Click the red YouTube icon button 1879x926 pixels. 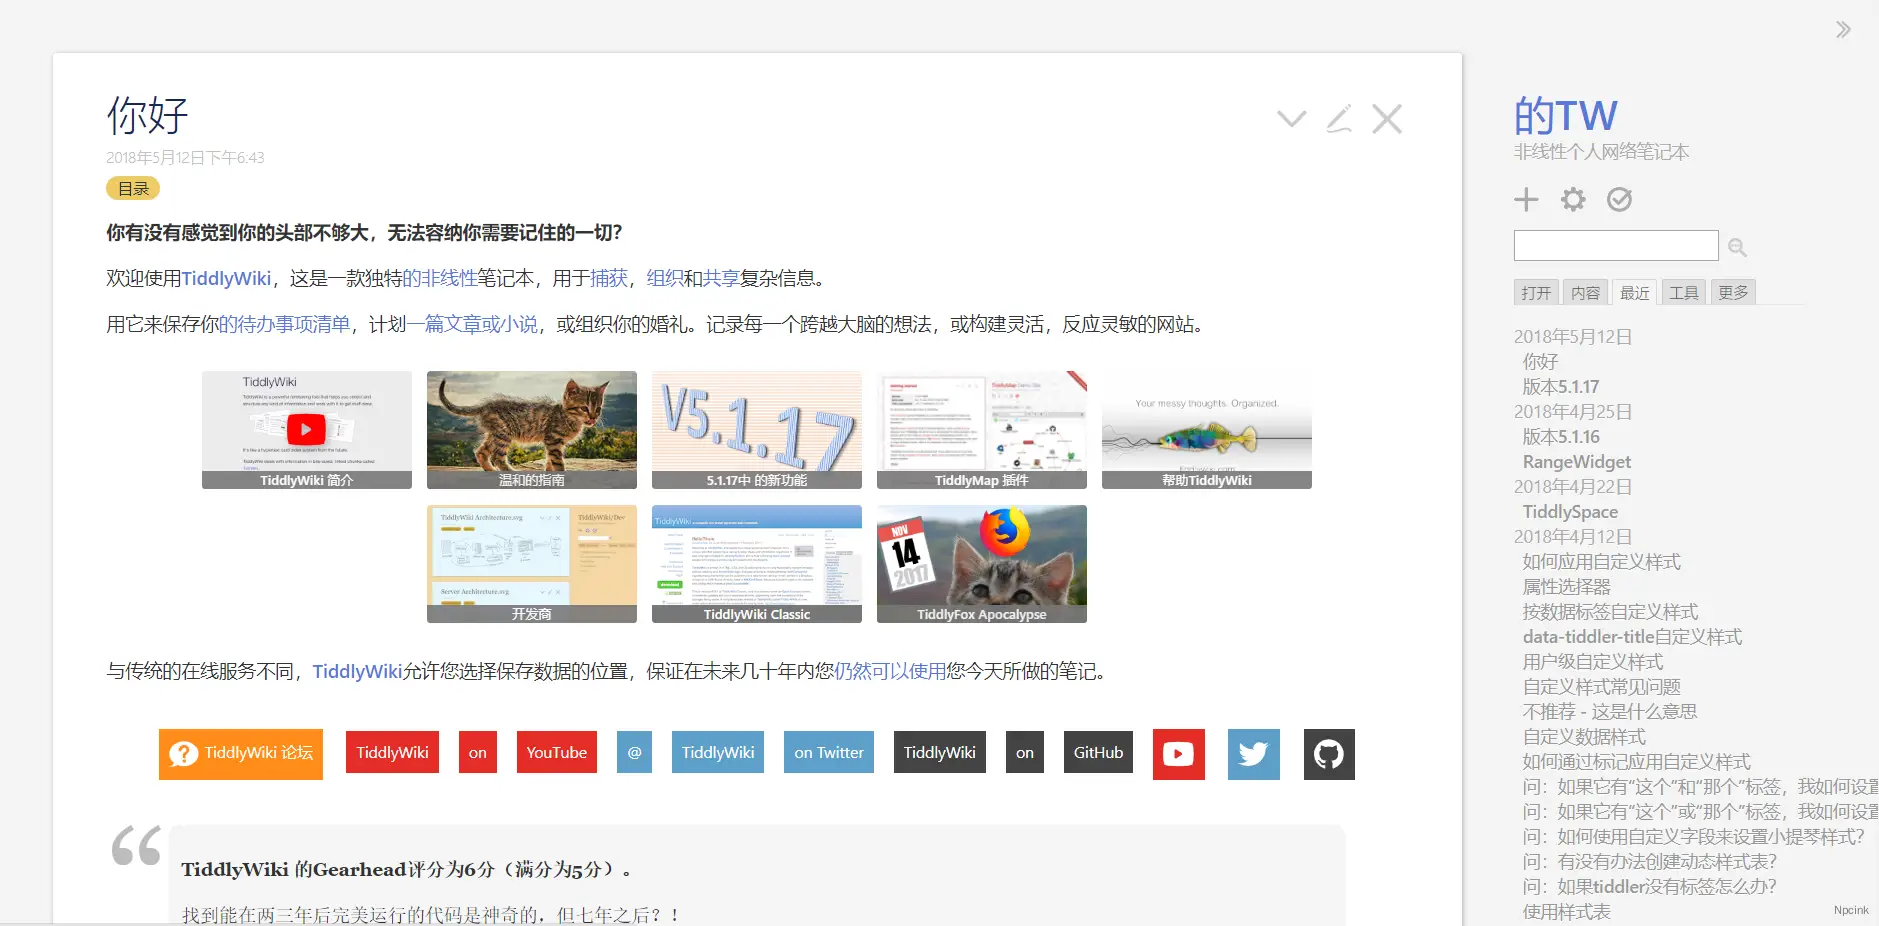click(1178, 754)
